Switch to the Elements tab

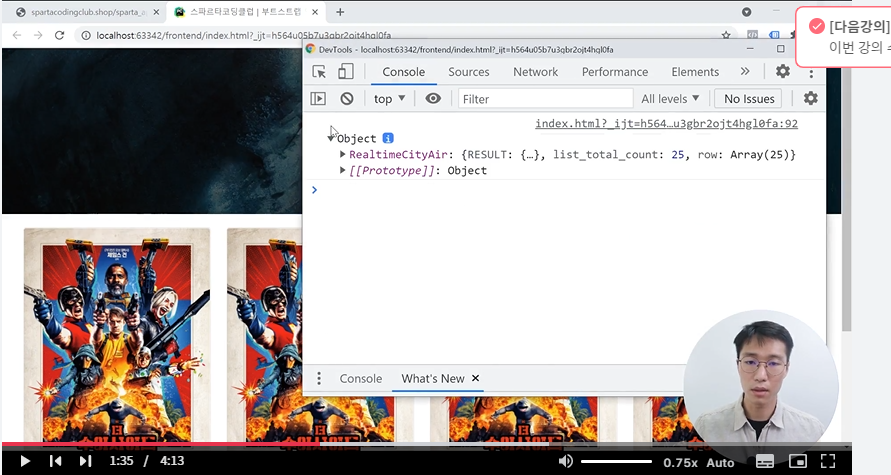point(695,72)
